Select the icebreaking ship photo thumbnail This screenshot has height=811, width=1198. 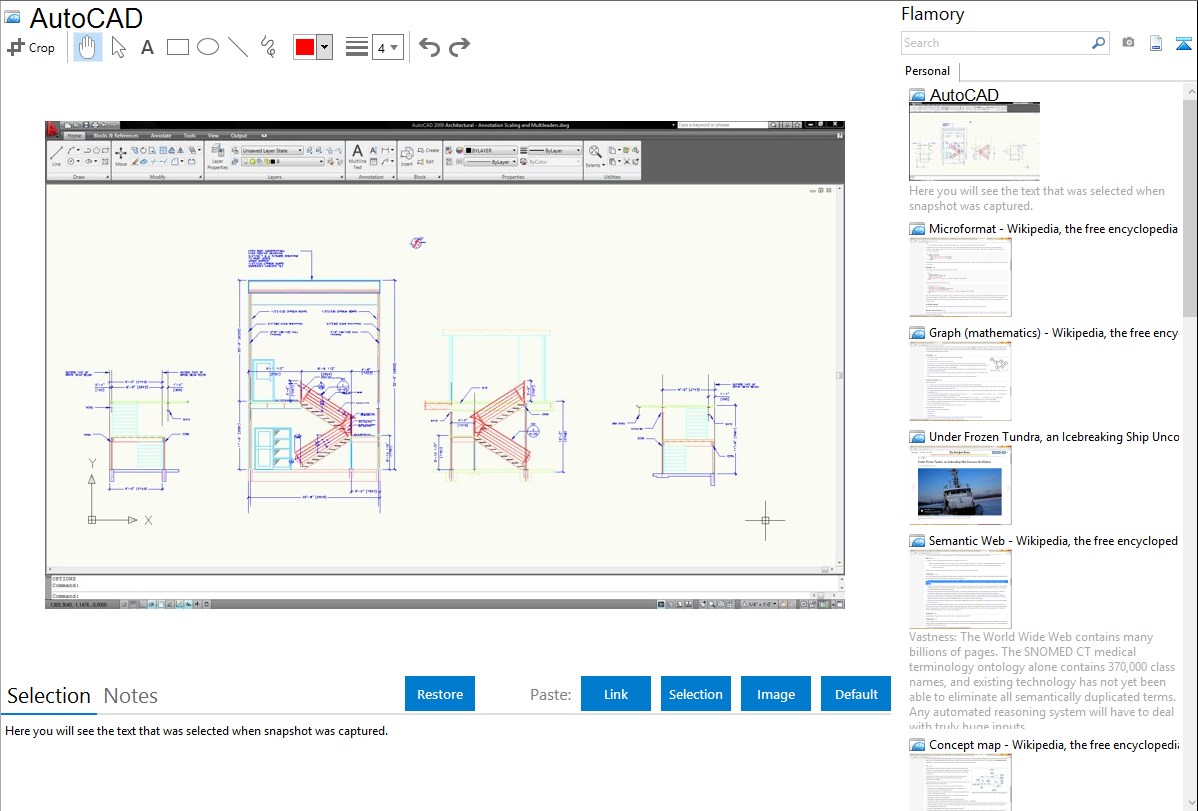(960, 485)
